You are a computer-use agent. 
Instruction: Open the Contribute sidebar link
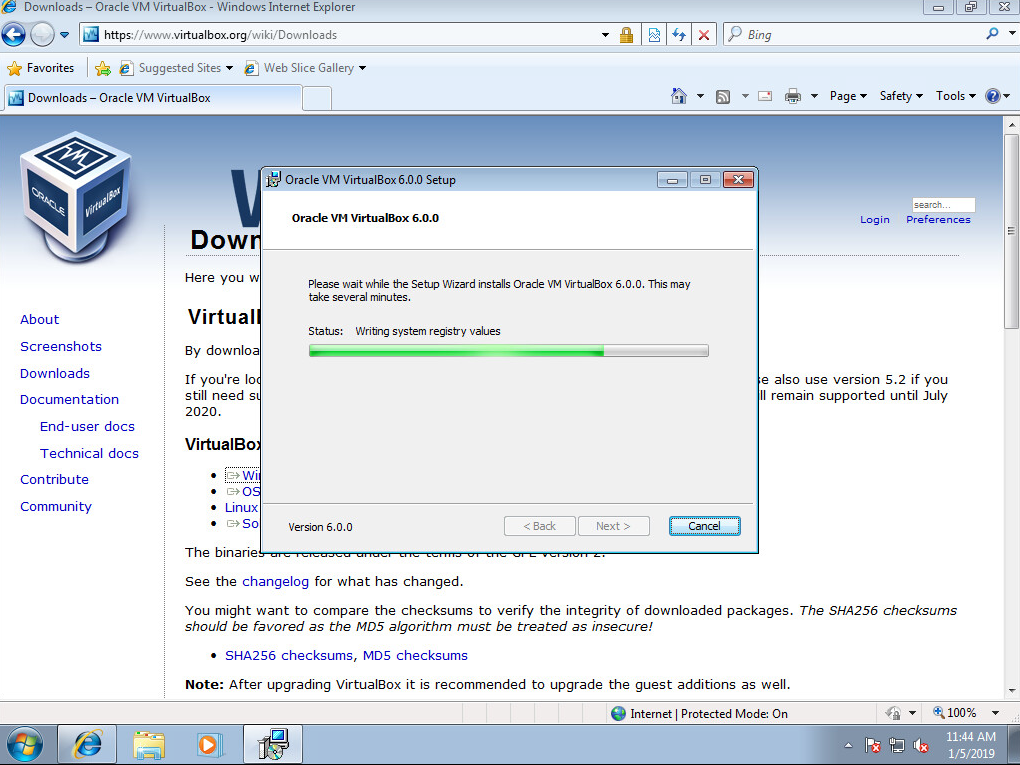[x=54, y=479]
